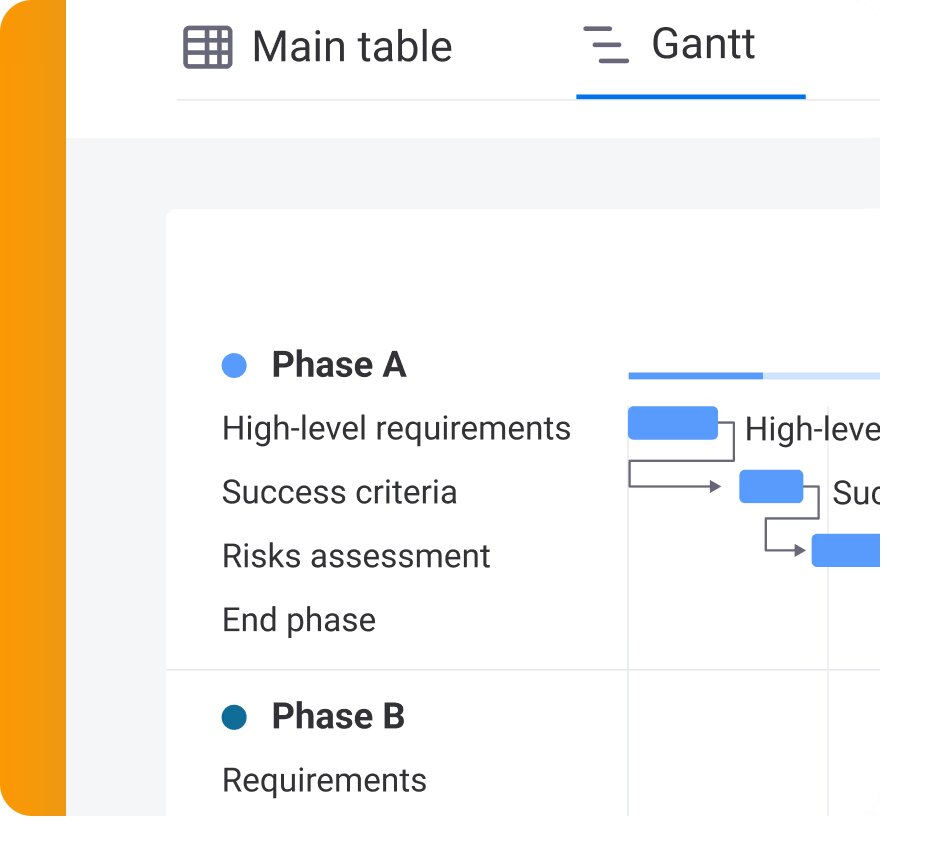Collapse the Phase B group

[x=338, y=716]
